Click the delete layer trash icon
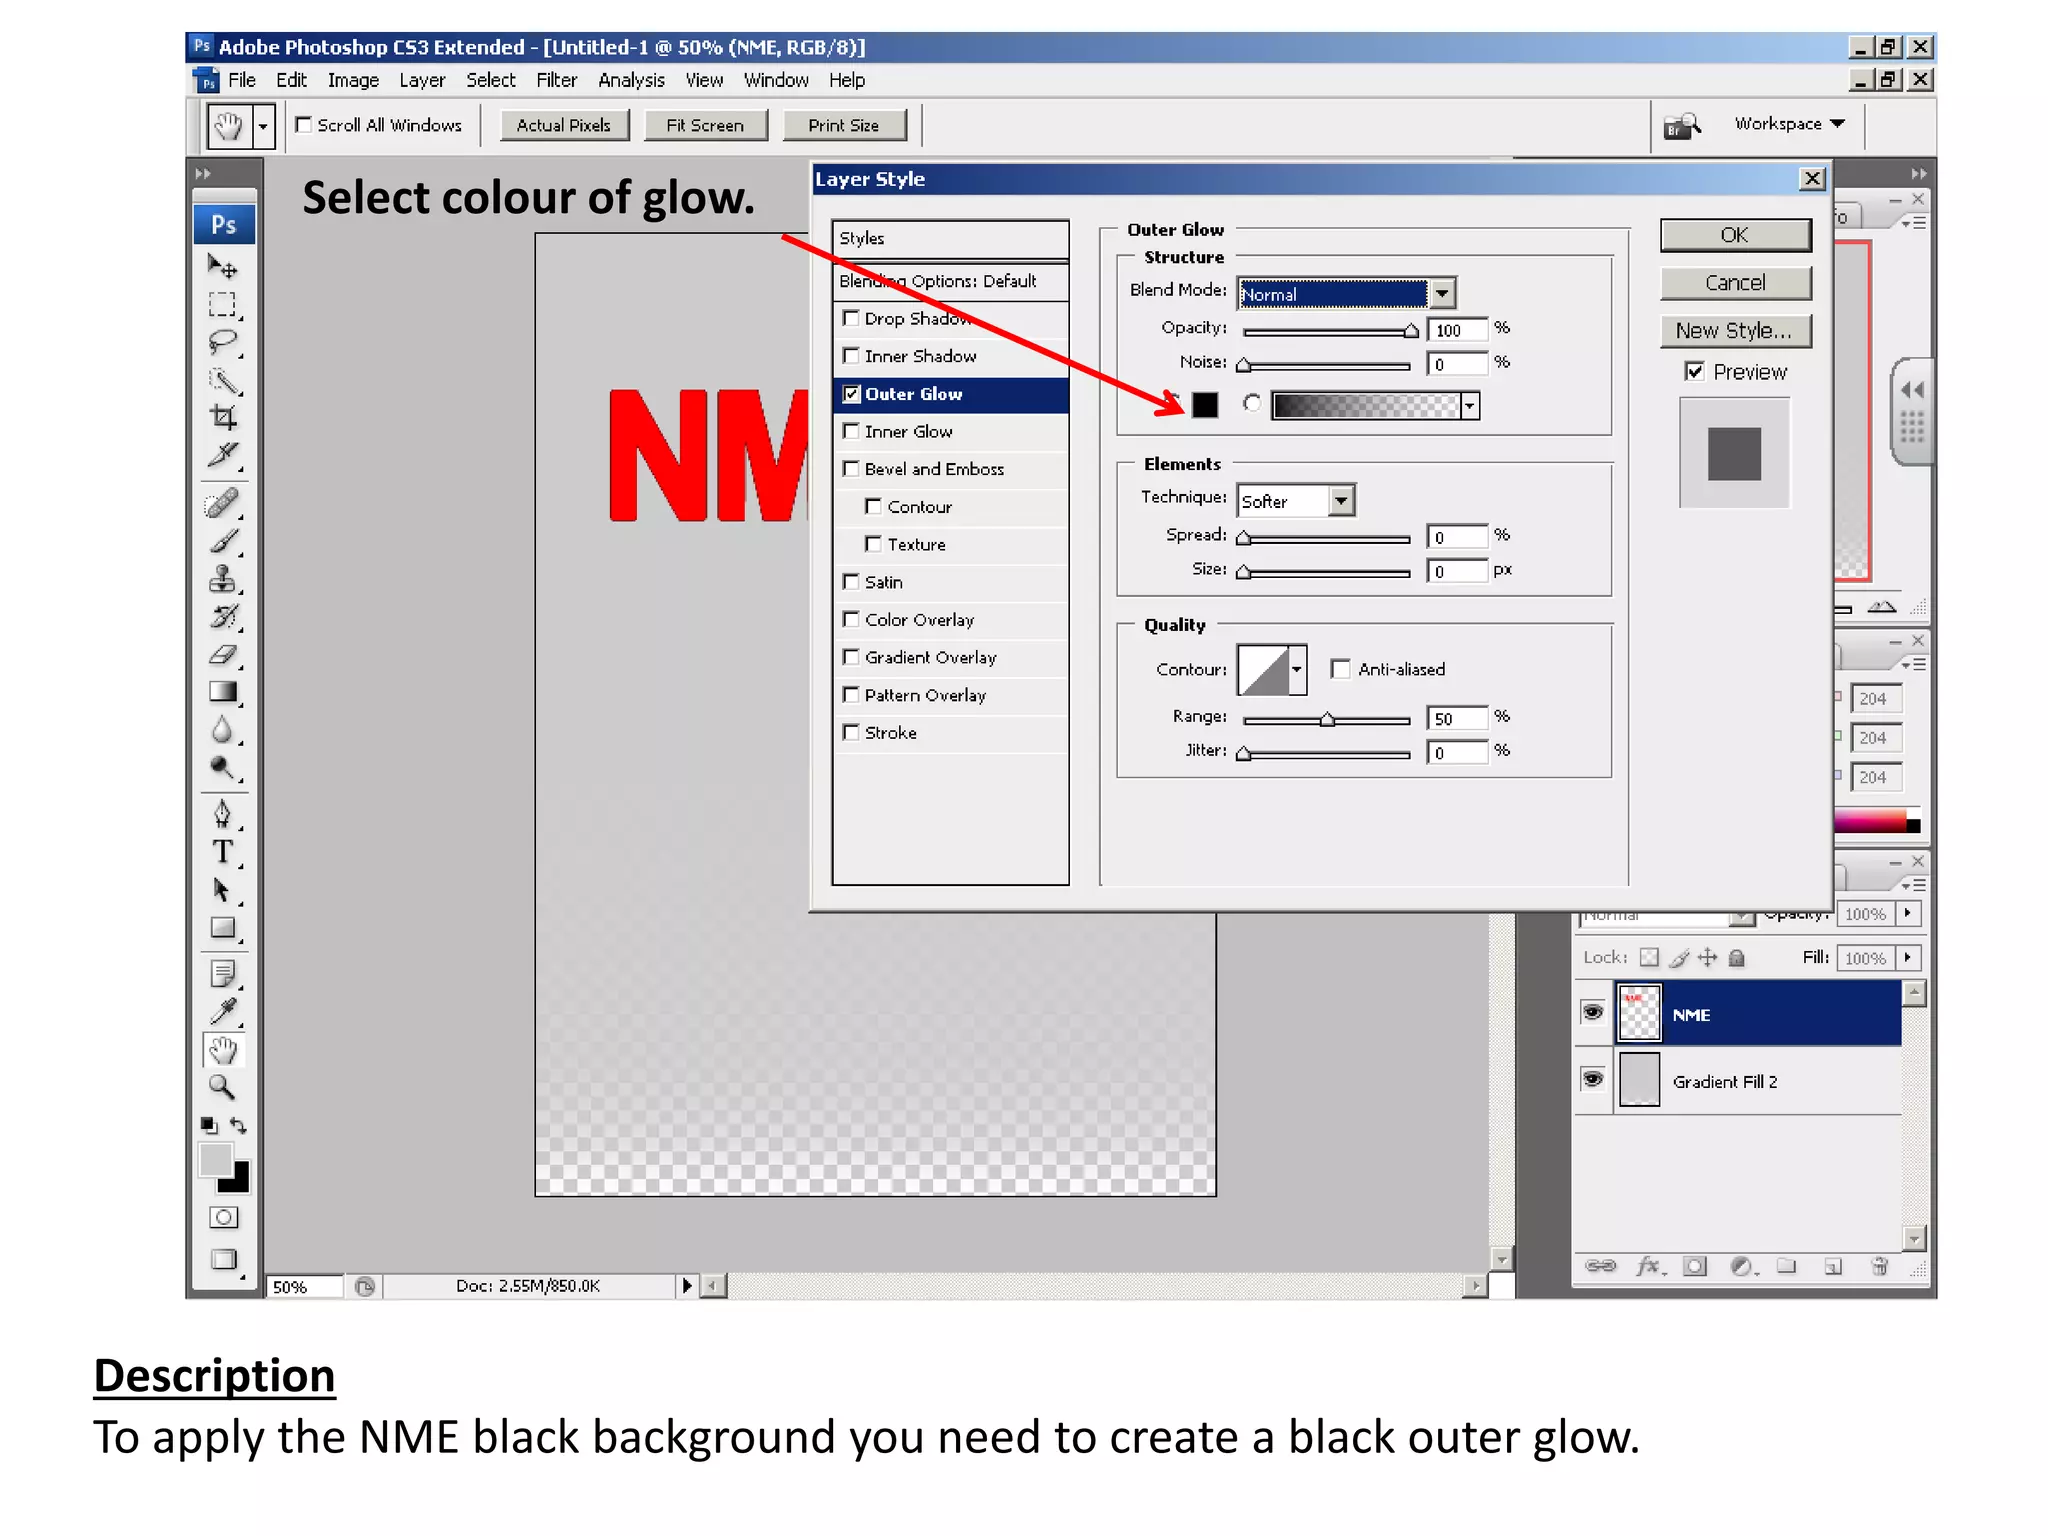The height and width of the screenshot is (1536, 2048). pyautogui.click(x=1879, y=1266)
